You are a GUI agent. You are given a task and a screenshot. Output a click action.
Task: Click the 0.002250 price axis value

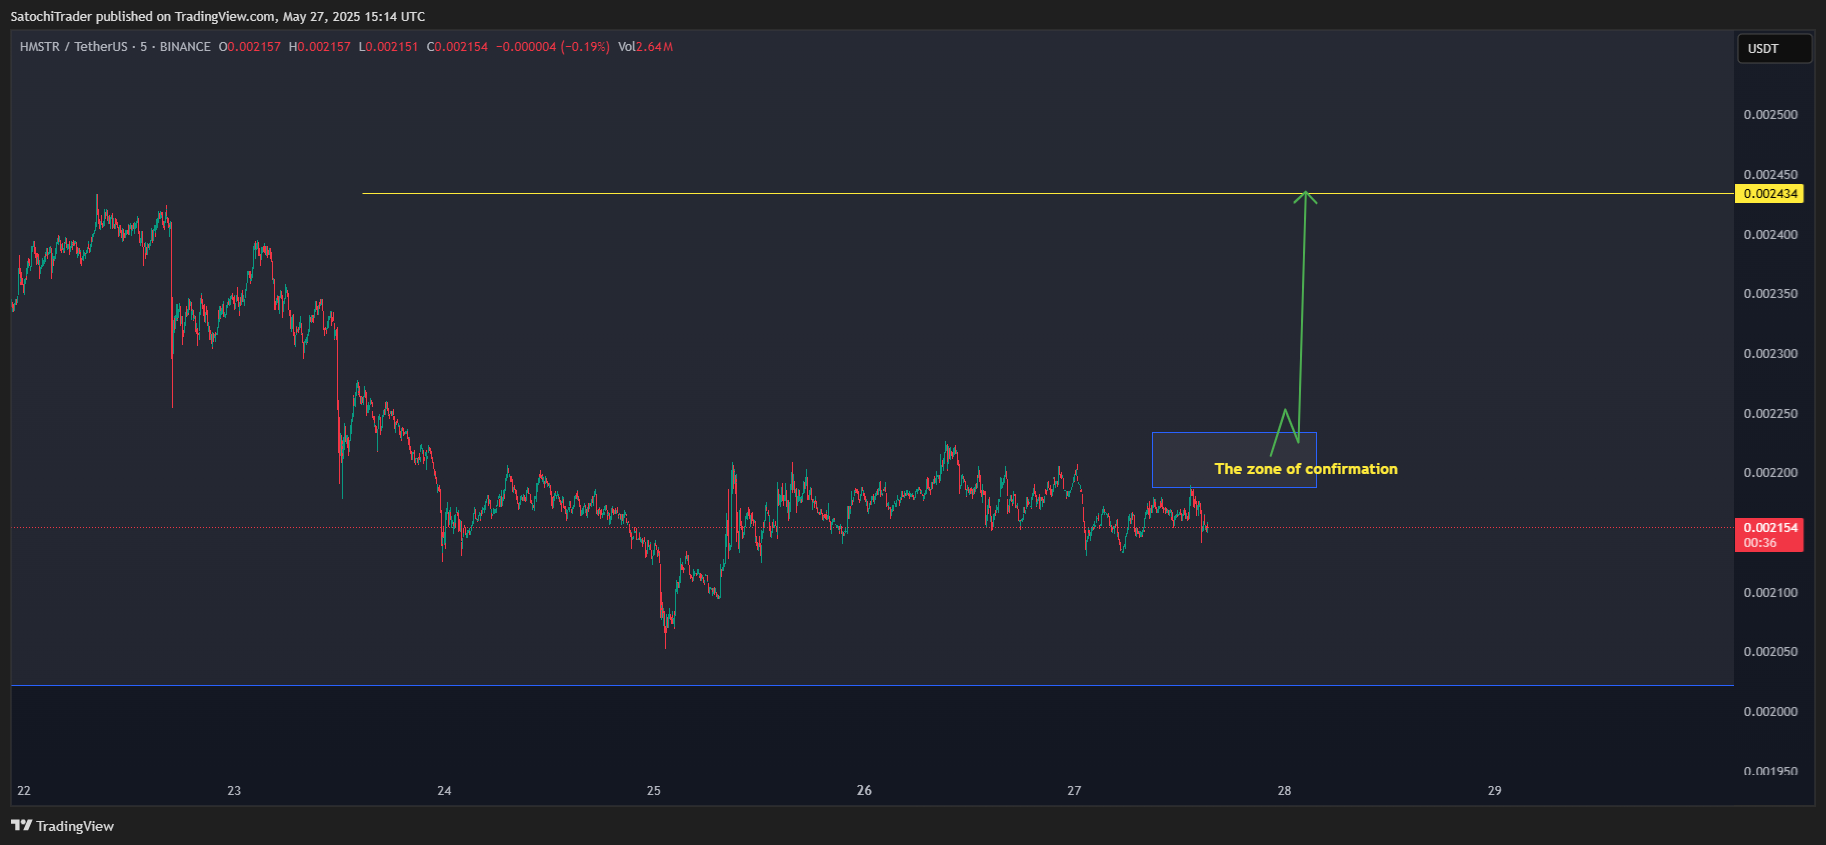pyautogui.click(x=1770, y=414)
